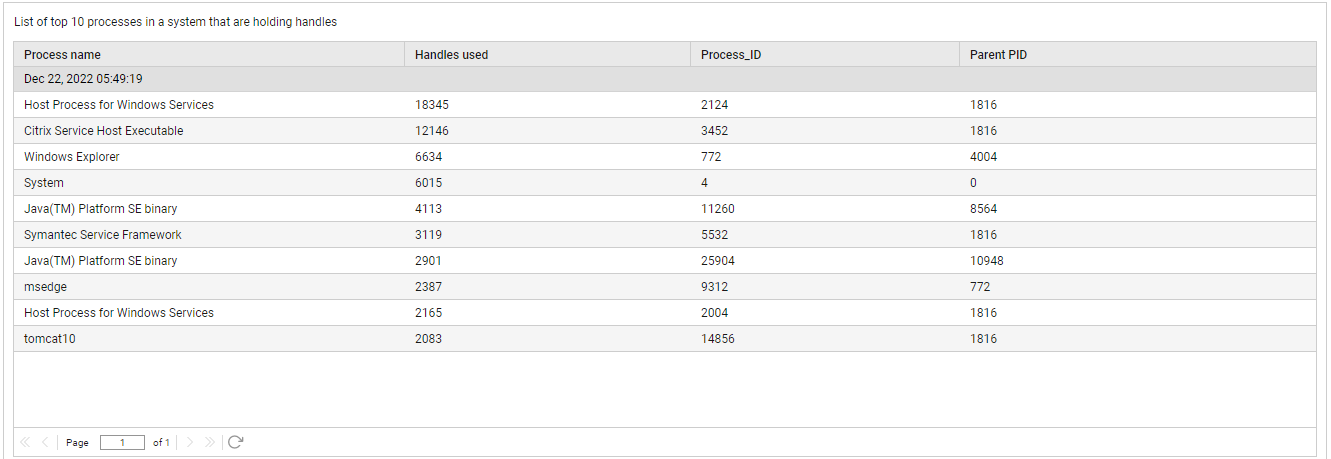Click the msedge process row
The image size is (1331, 459).
(665, 287)
